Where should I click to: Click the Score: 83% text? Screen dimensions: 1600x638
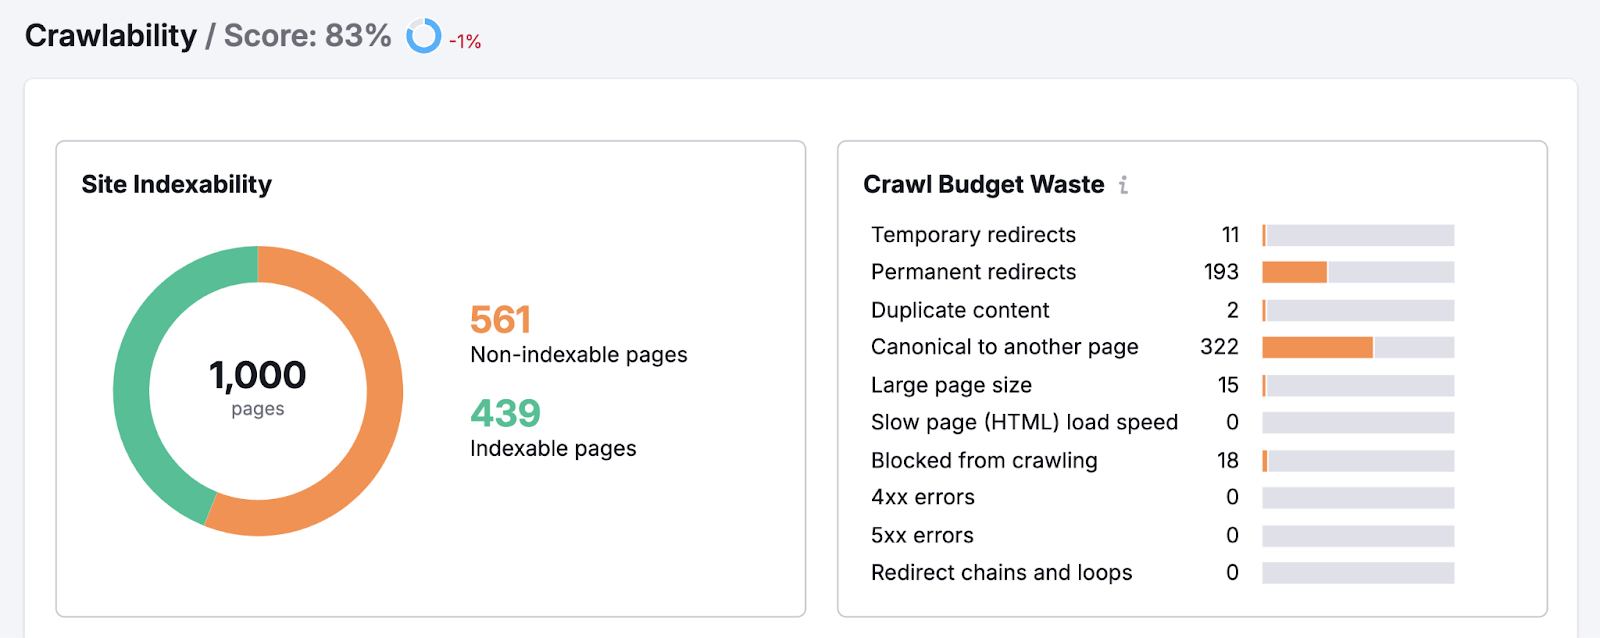point(308,36)
